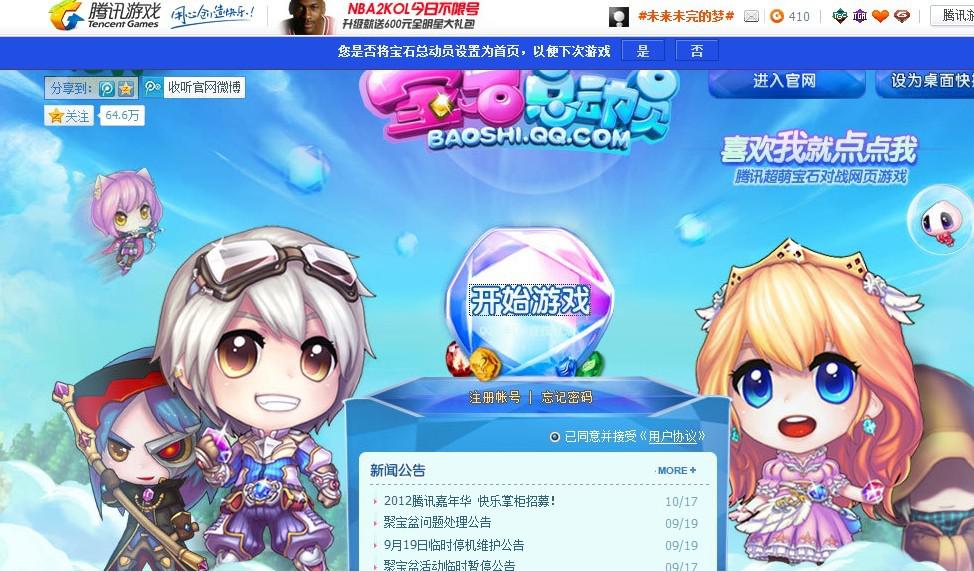Click 进入官网 tab

tap(785, 81)
